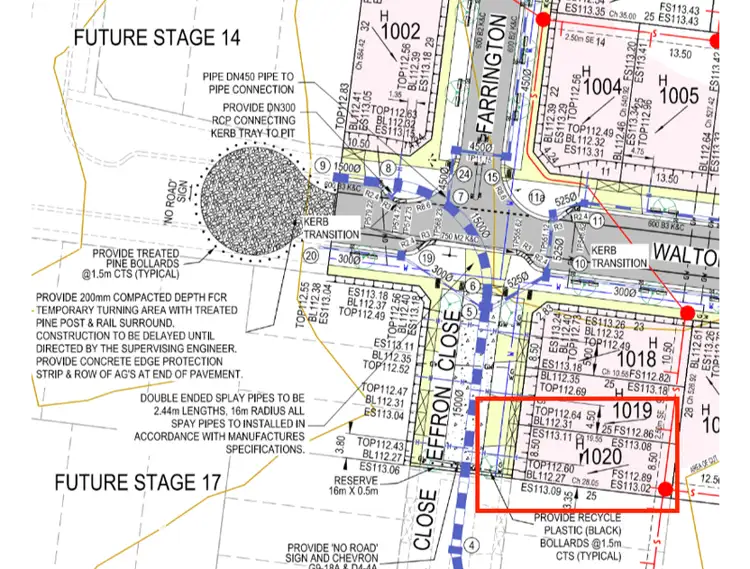Click lot 1004 number label
The image size is (750, 569).
pos(602,87)
